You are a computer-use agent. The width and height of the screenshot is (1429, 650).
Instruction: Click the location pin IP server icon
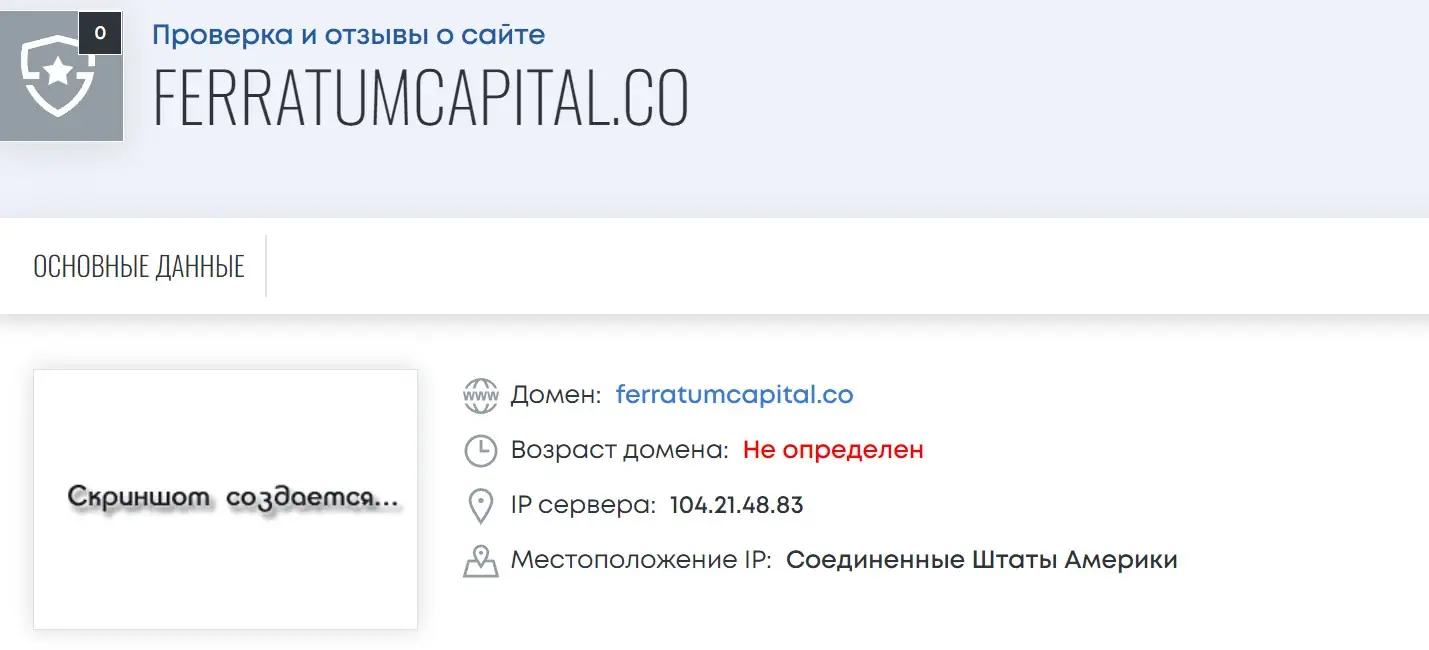[481, 506]
